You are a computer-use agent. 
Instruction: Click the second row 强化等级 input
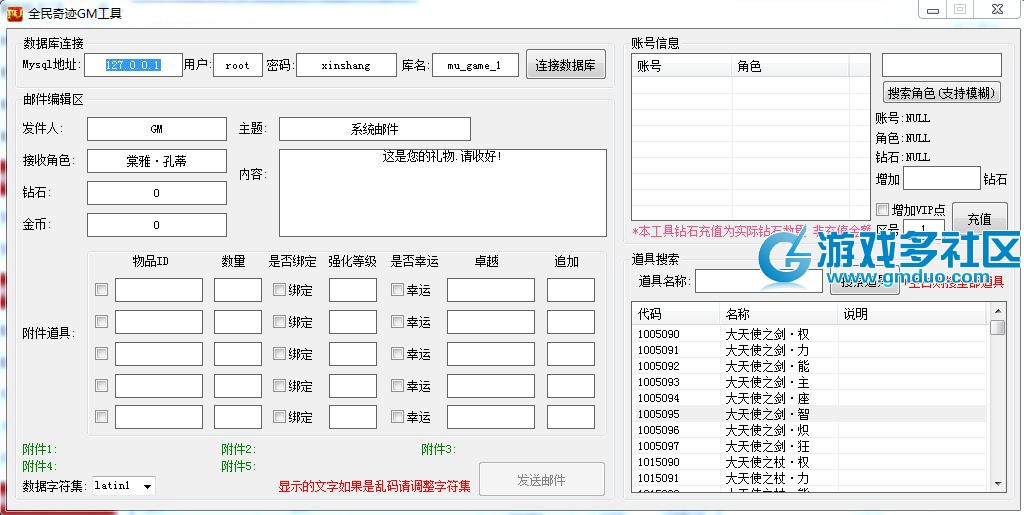click(353, 322)
